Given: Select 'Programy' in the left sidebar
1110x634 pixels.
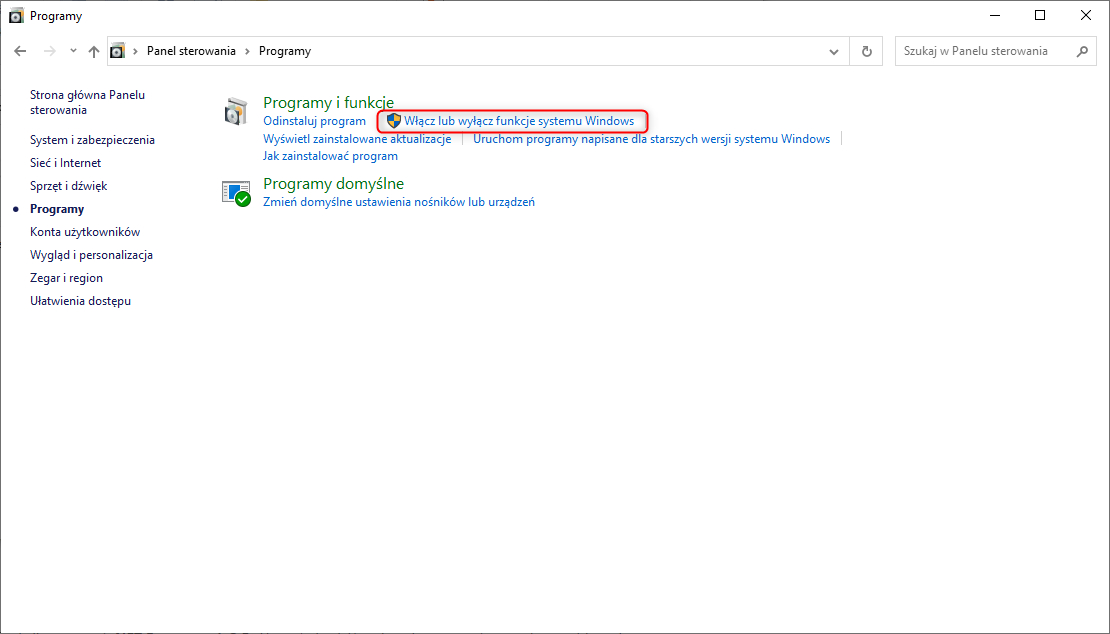Looking at the screenshot, I should (57, 209).
